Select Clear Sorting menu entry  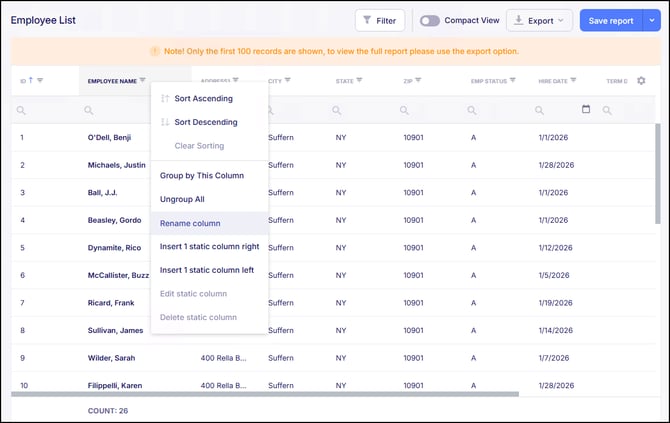coord(209,146)
